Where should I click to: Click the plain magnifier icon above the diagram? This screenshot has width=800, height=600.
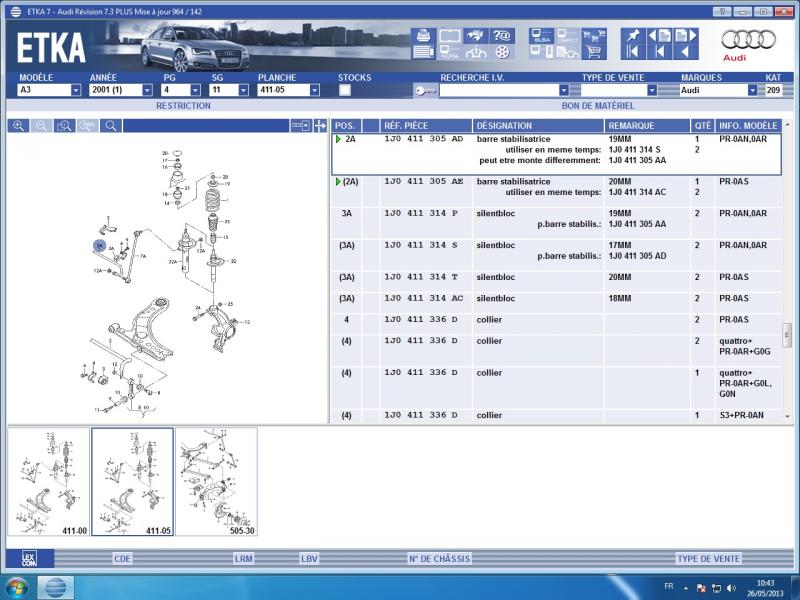click(x=111, y=126)
